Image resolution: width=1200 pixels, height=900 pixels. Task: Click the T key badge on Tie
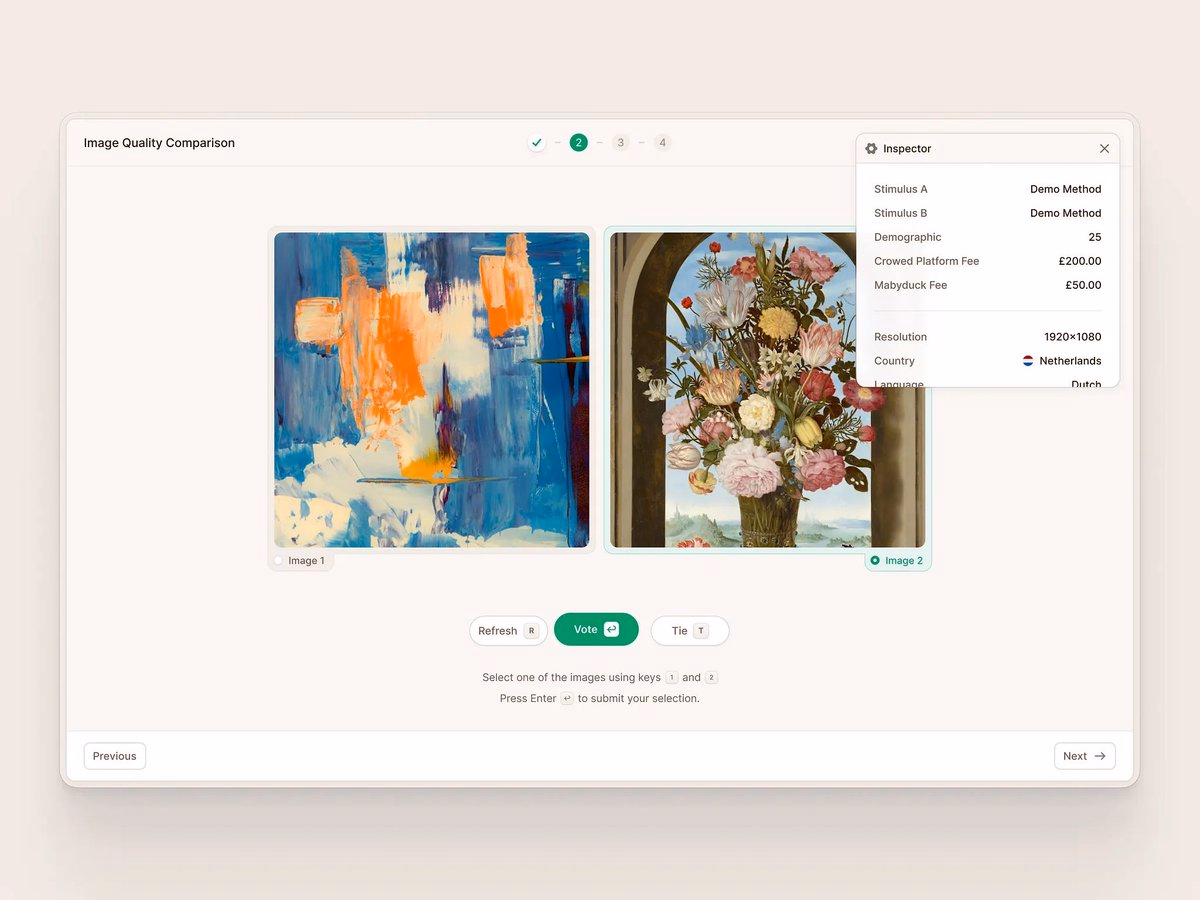pos(701,631)
